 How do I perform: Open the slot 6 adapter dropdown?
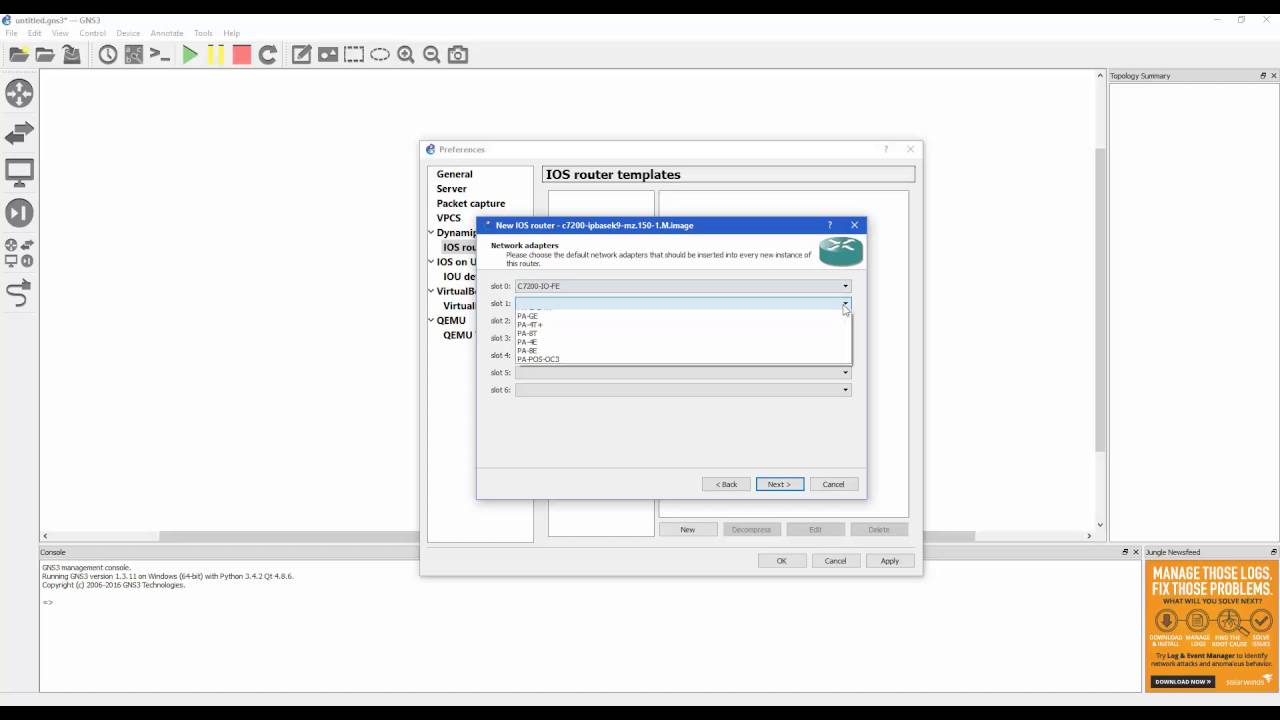tap(683, 390)
